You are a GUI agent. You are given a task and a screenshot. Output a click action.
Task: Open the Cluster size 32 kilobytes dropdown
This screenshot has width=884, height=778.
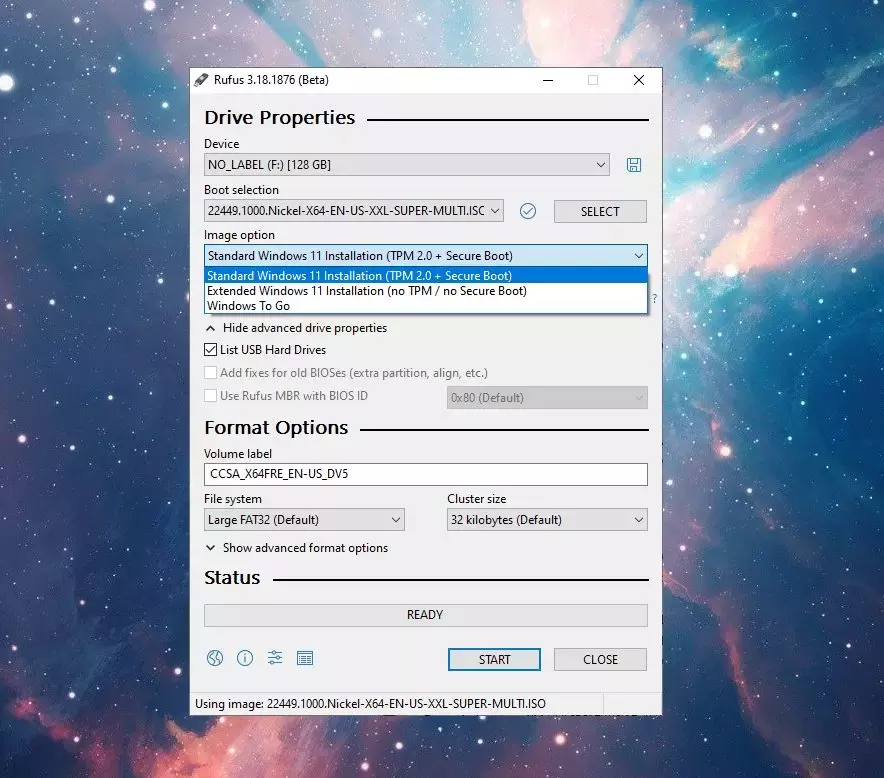click(547, 519)
